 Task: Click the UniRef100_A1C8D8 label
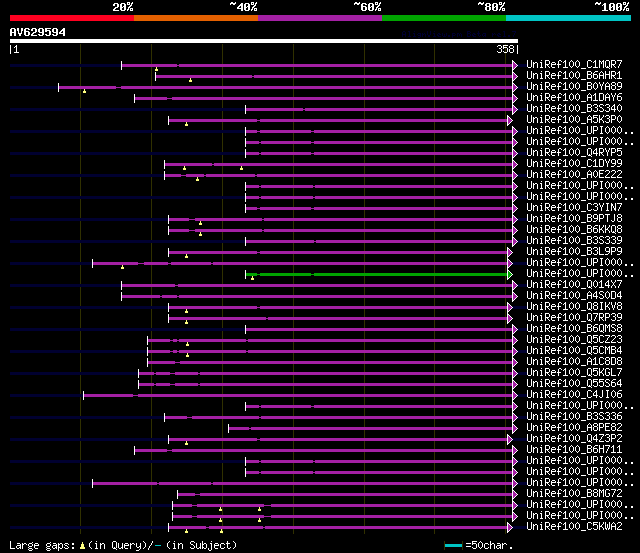tap(574, 362)
